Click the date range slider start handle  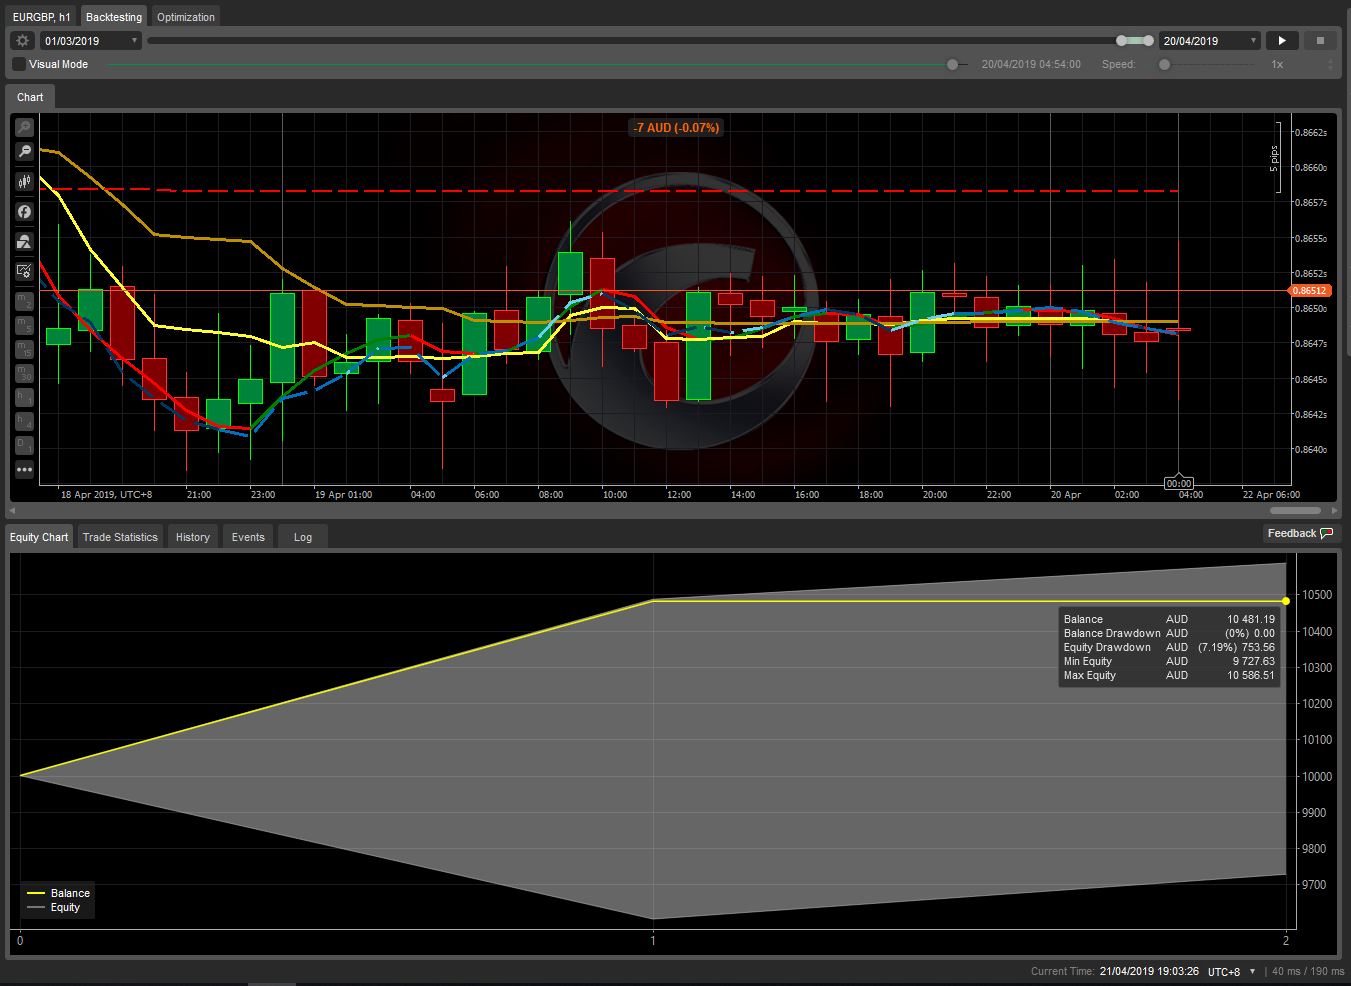1122,41
